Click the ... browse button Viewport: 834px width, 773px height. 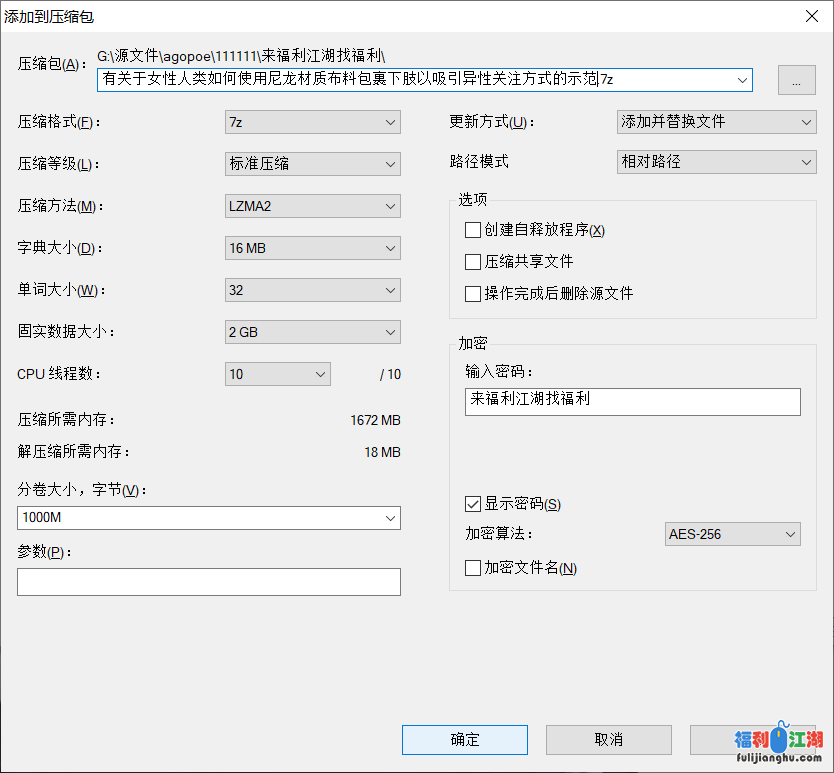tap(797, 79)
